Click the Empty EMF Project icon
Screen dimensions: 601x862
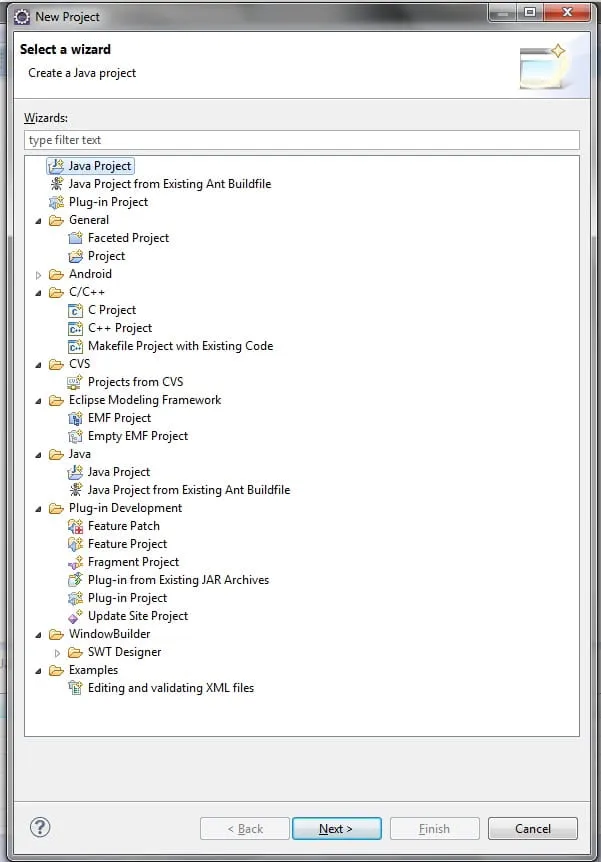click(x=75, y=436)
